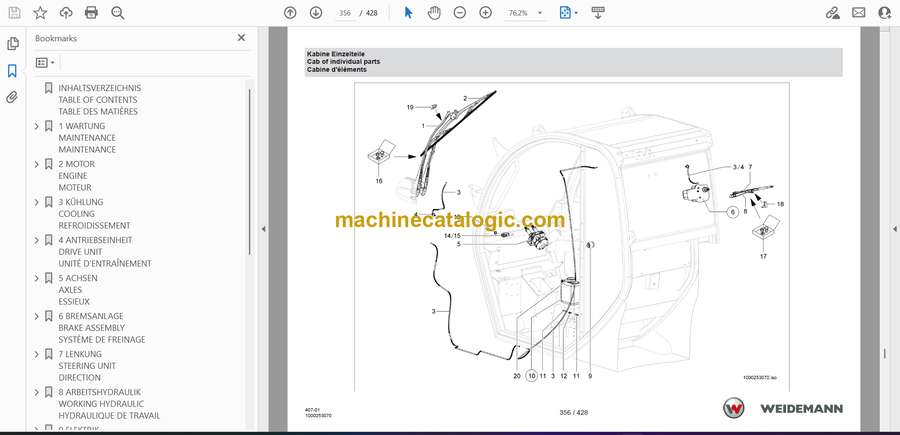Click the scrolling mode keyboard icon
The width and height of the screenshot is (900, 435).
click(x=598, y=13)
